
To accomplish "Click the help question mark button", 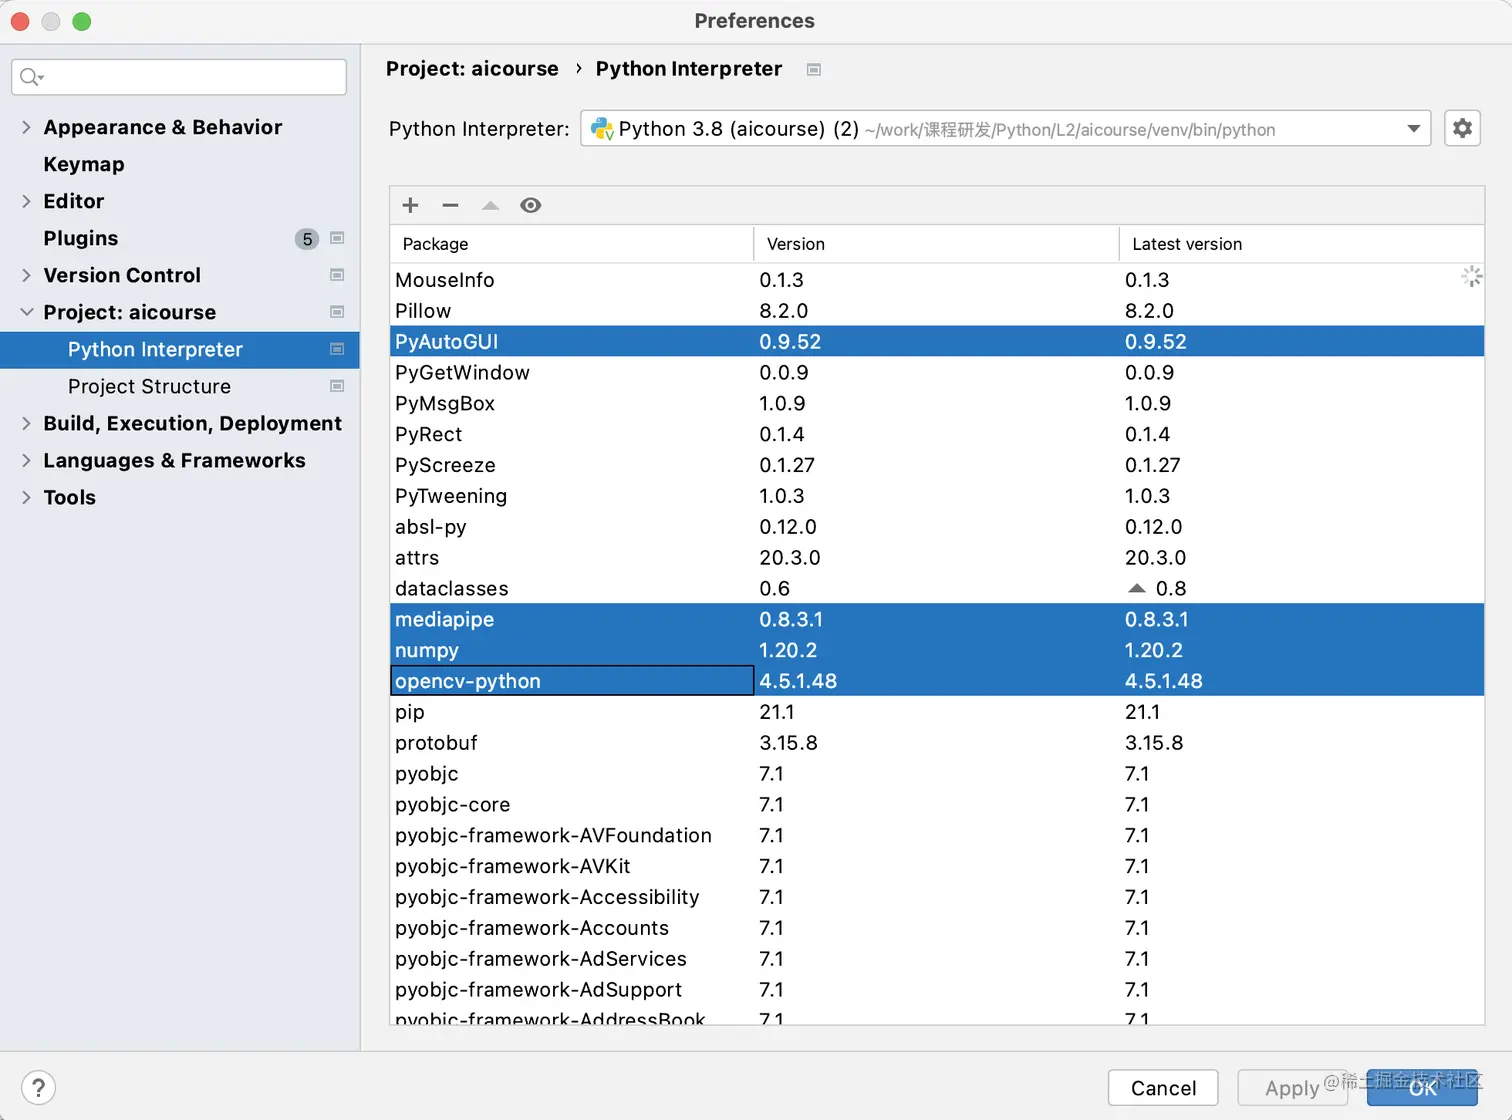I will click(x=38, y=1088).
